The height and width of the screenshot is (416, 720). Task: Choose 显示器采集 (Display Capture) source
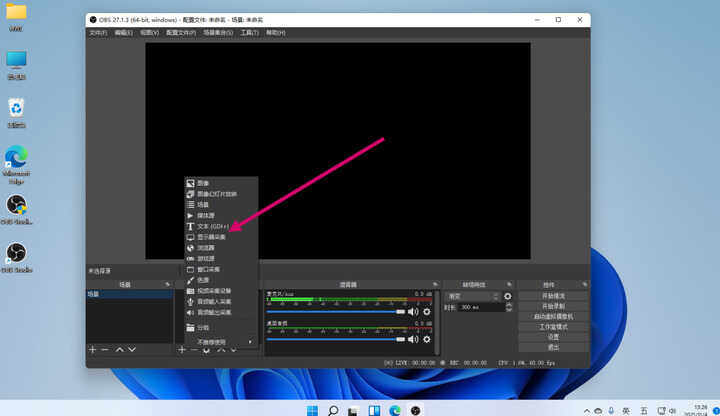point(221,237)
